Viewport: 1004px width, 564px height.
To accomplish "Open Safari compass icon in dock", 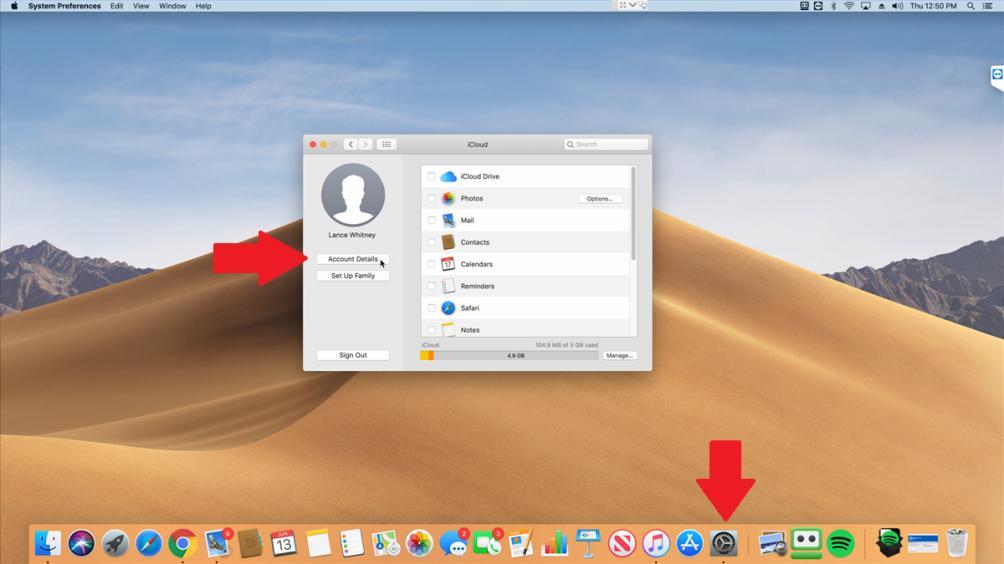I will [149, 544].
